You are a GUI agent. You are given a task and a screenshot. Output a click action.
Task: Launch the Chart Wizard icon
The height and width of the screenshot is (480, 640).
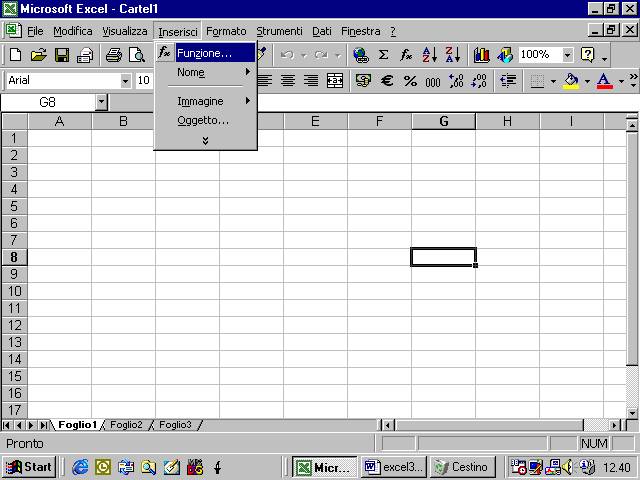pyautogui.click(x=482, y=55)
